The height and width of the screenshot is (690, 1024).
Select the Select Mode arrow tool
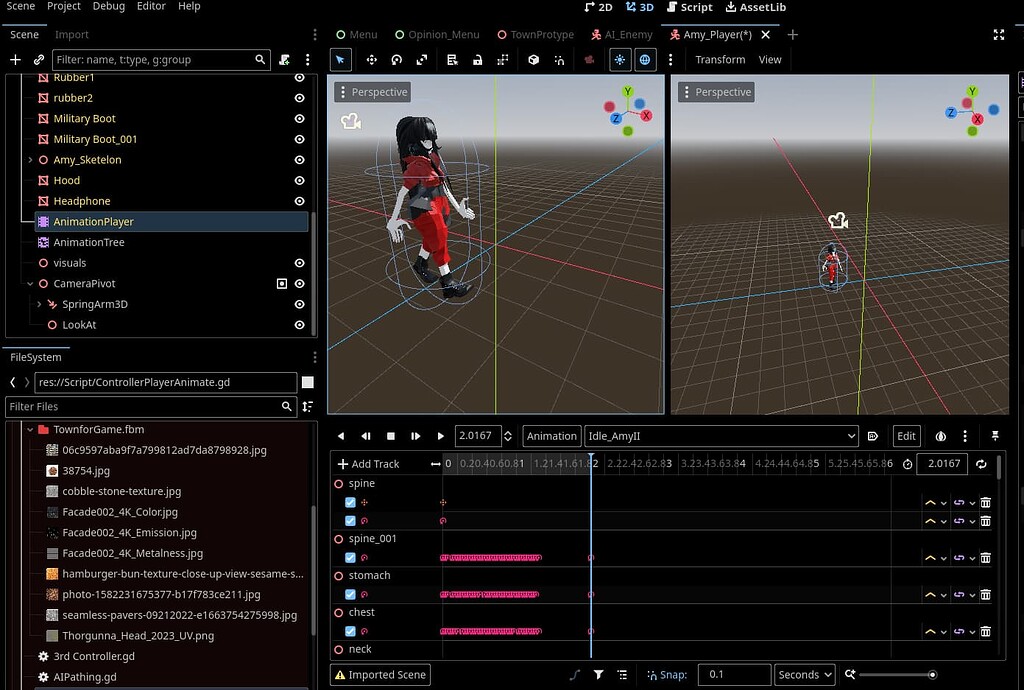340,59
